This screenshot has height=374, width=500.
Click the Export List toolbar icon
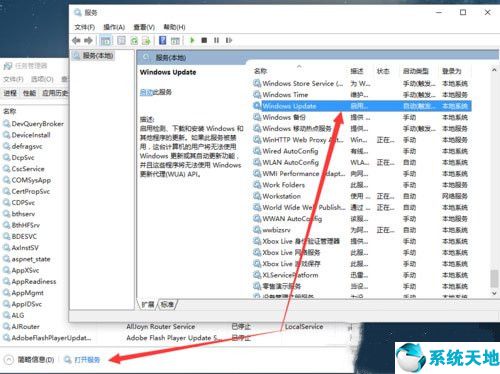click(x=146, y=41)
